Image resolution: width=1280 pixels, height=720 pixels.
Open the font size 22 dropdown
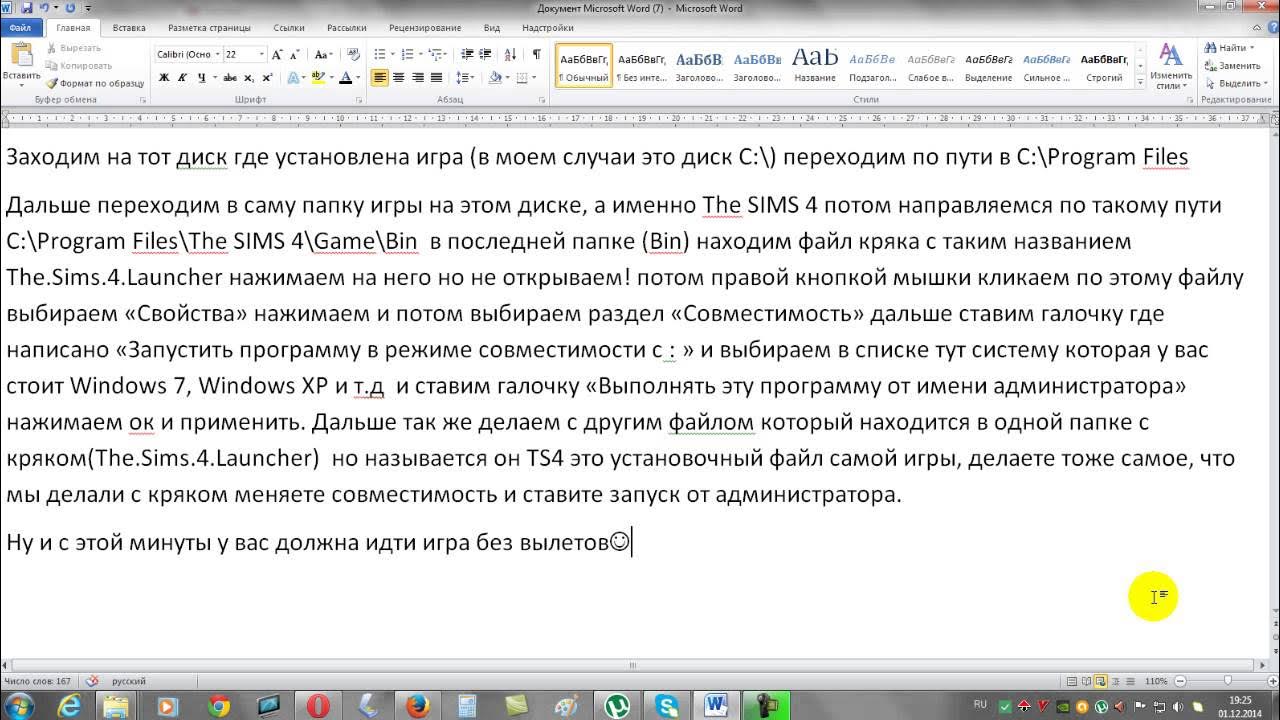tap(262, 54)
